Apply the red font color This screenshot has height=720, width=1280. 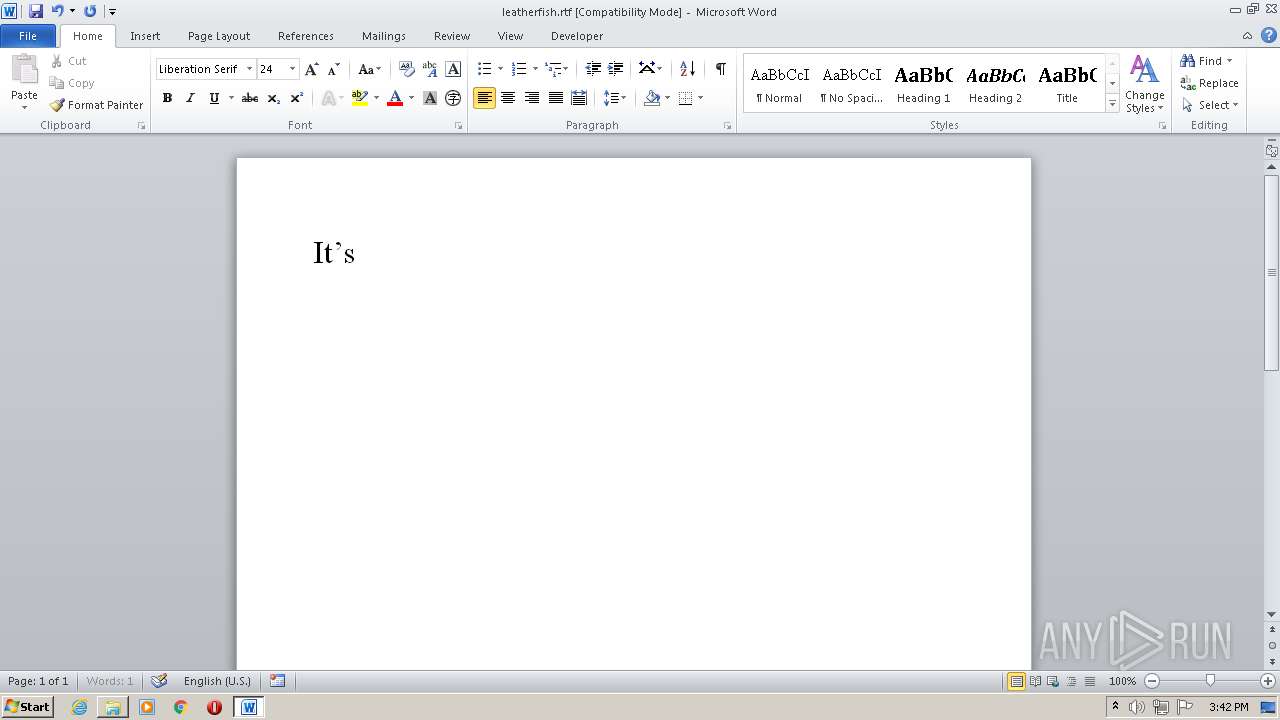(x=395, y=98)
